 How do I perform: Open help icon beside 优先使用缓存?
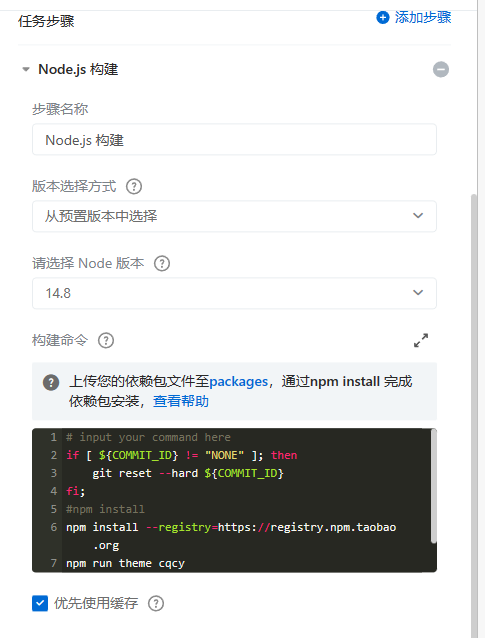pyautogui.click(x=156, y=603)
